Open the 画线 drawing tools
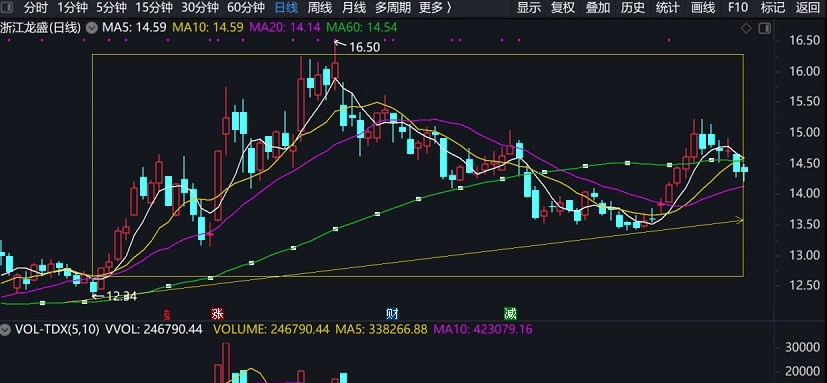The height and width of the screenshot is (383, 827). pos(703,8)
